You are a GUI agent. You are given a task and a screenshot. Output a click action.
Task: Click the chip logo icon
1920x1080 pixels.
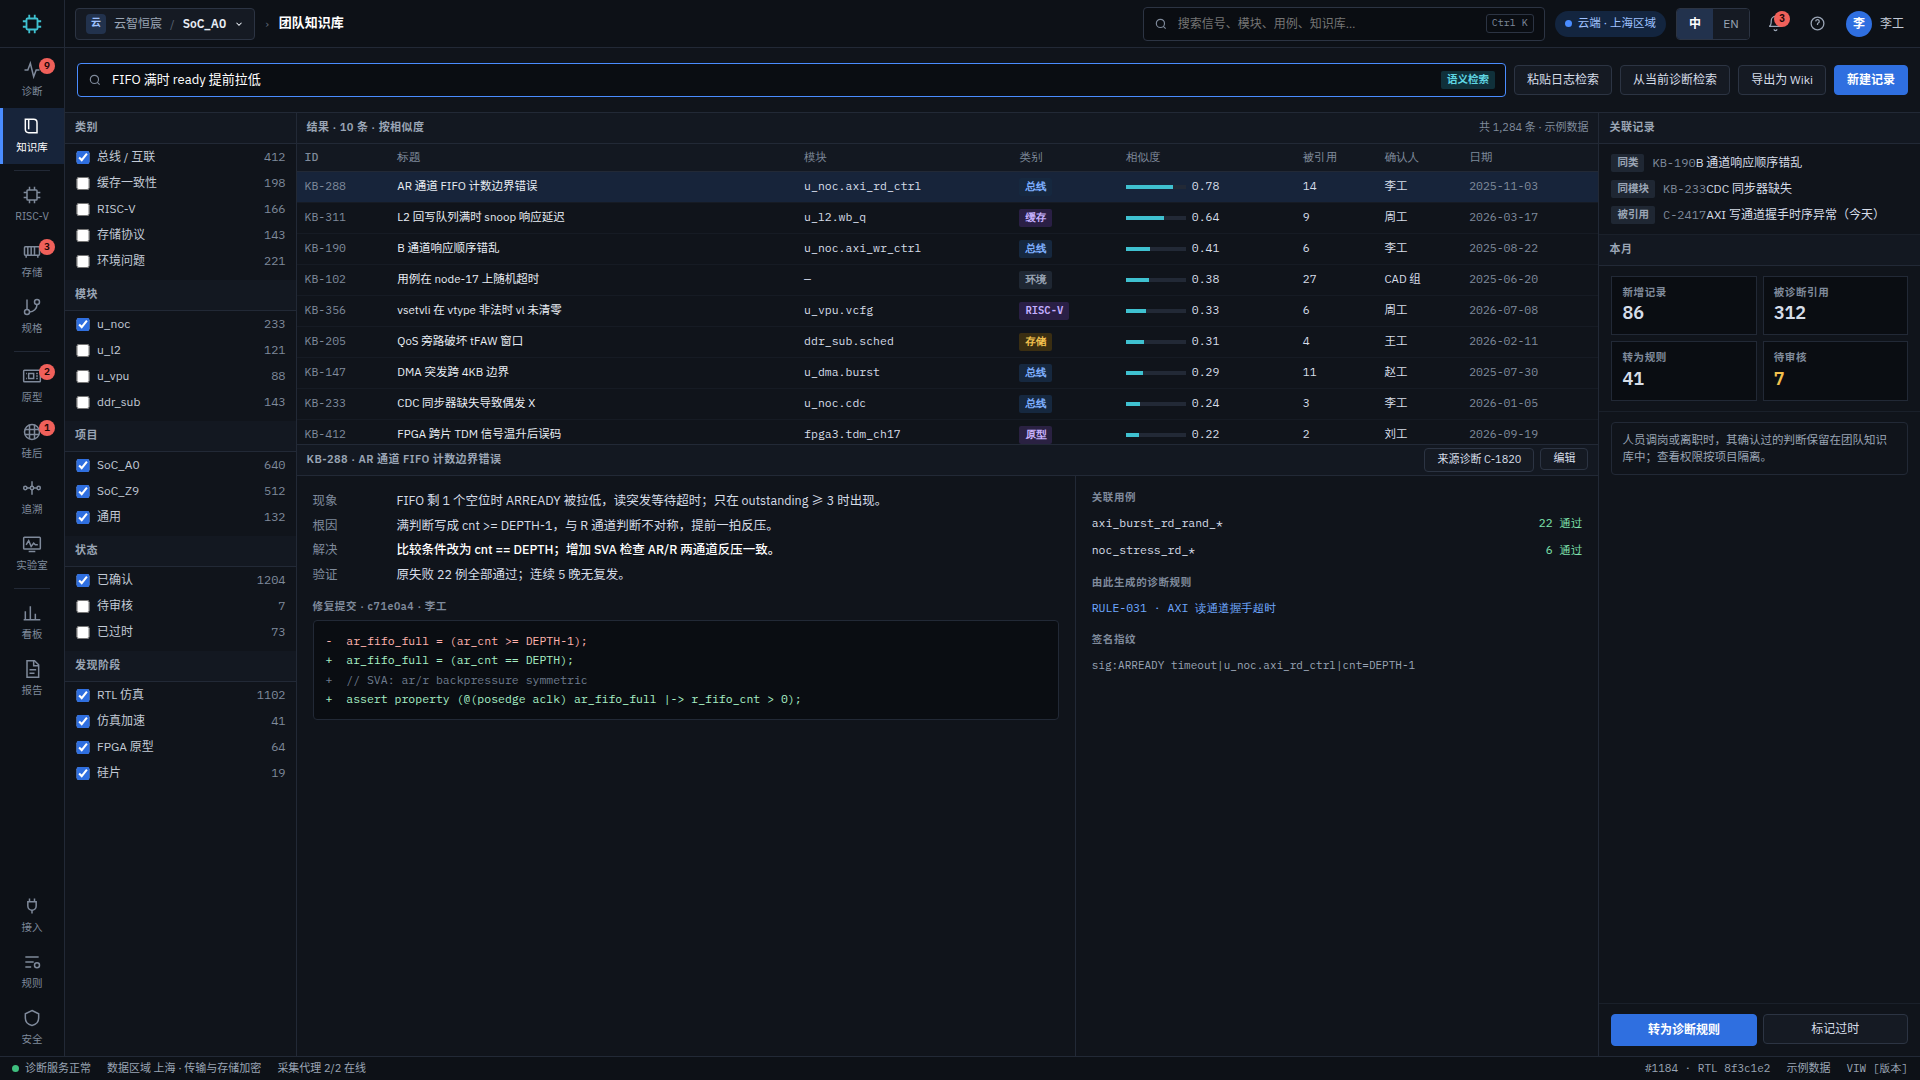(x=32, y=23)
